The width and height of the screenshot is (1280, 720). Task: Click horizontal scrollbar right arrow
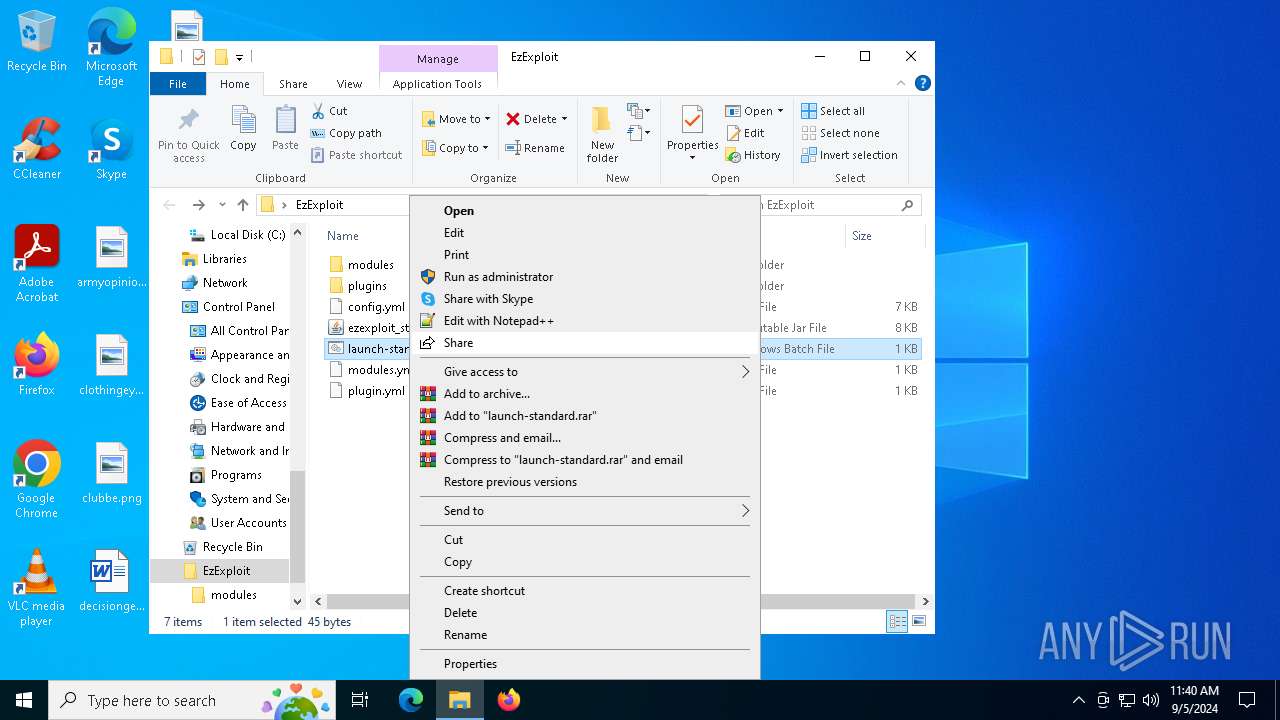(925, 601)
